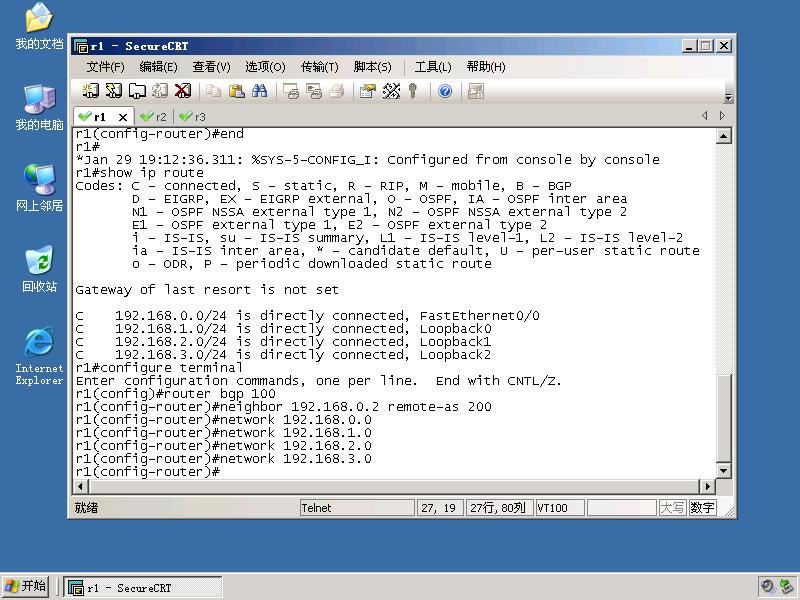Image resolution: width=800 pixels, height=600 pixels.
Task: Click the Copy toolbar icon
Action: tap(213, 91)
